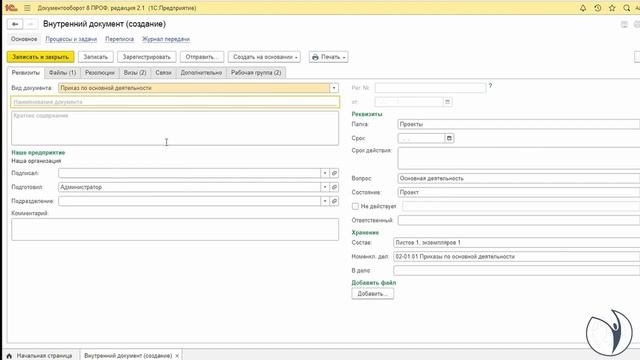Screen dimensions: 640x360
Task: Switch to the Файлы (1) tab
Action: [x=62, y=73]
